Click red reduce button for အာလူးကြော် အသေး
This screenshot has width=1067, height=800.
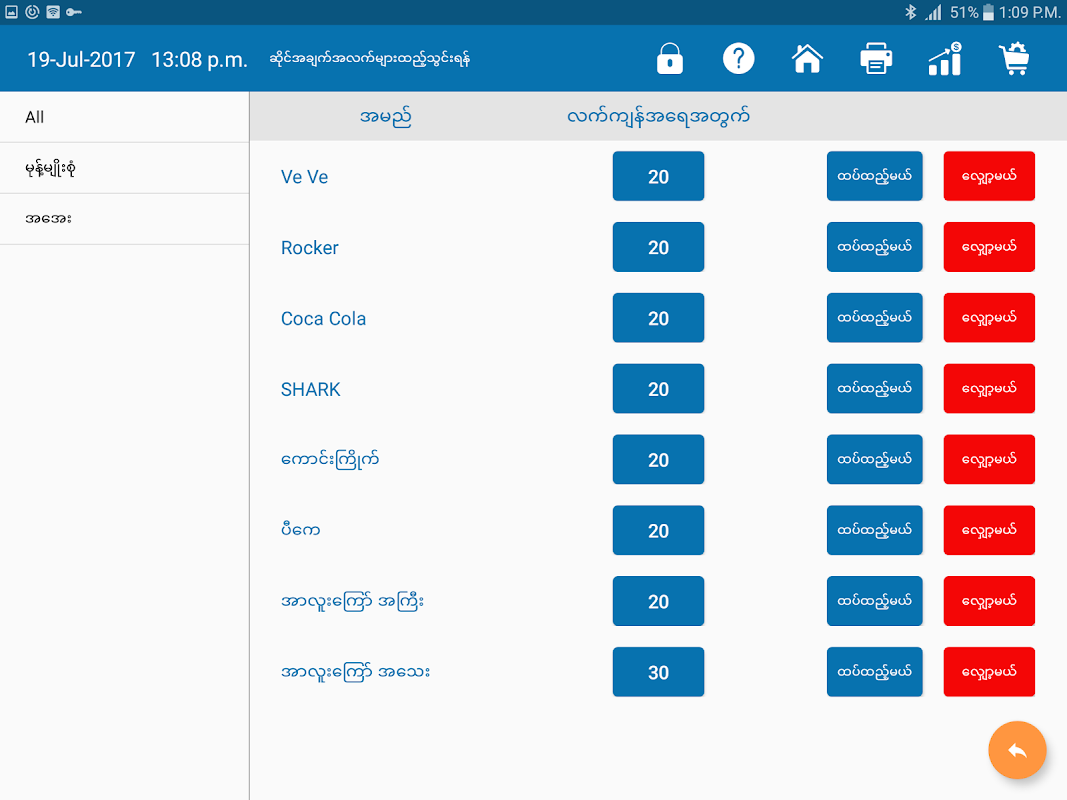point(989,671)
